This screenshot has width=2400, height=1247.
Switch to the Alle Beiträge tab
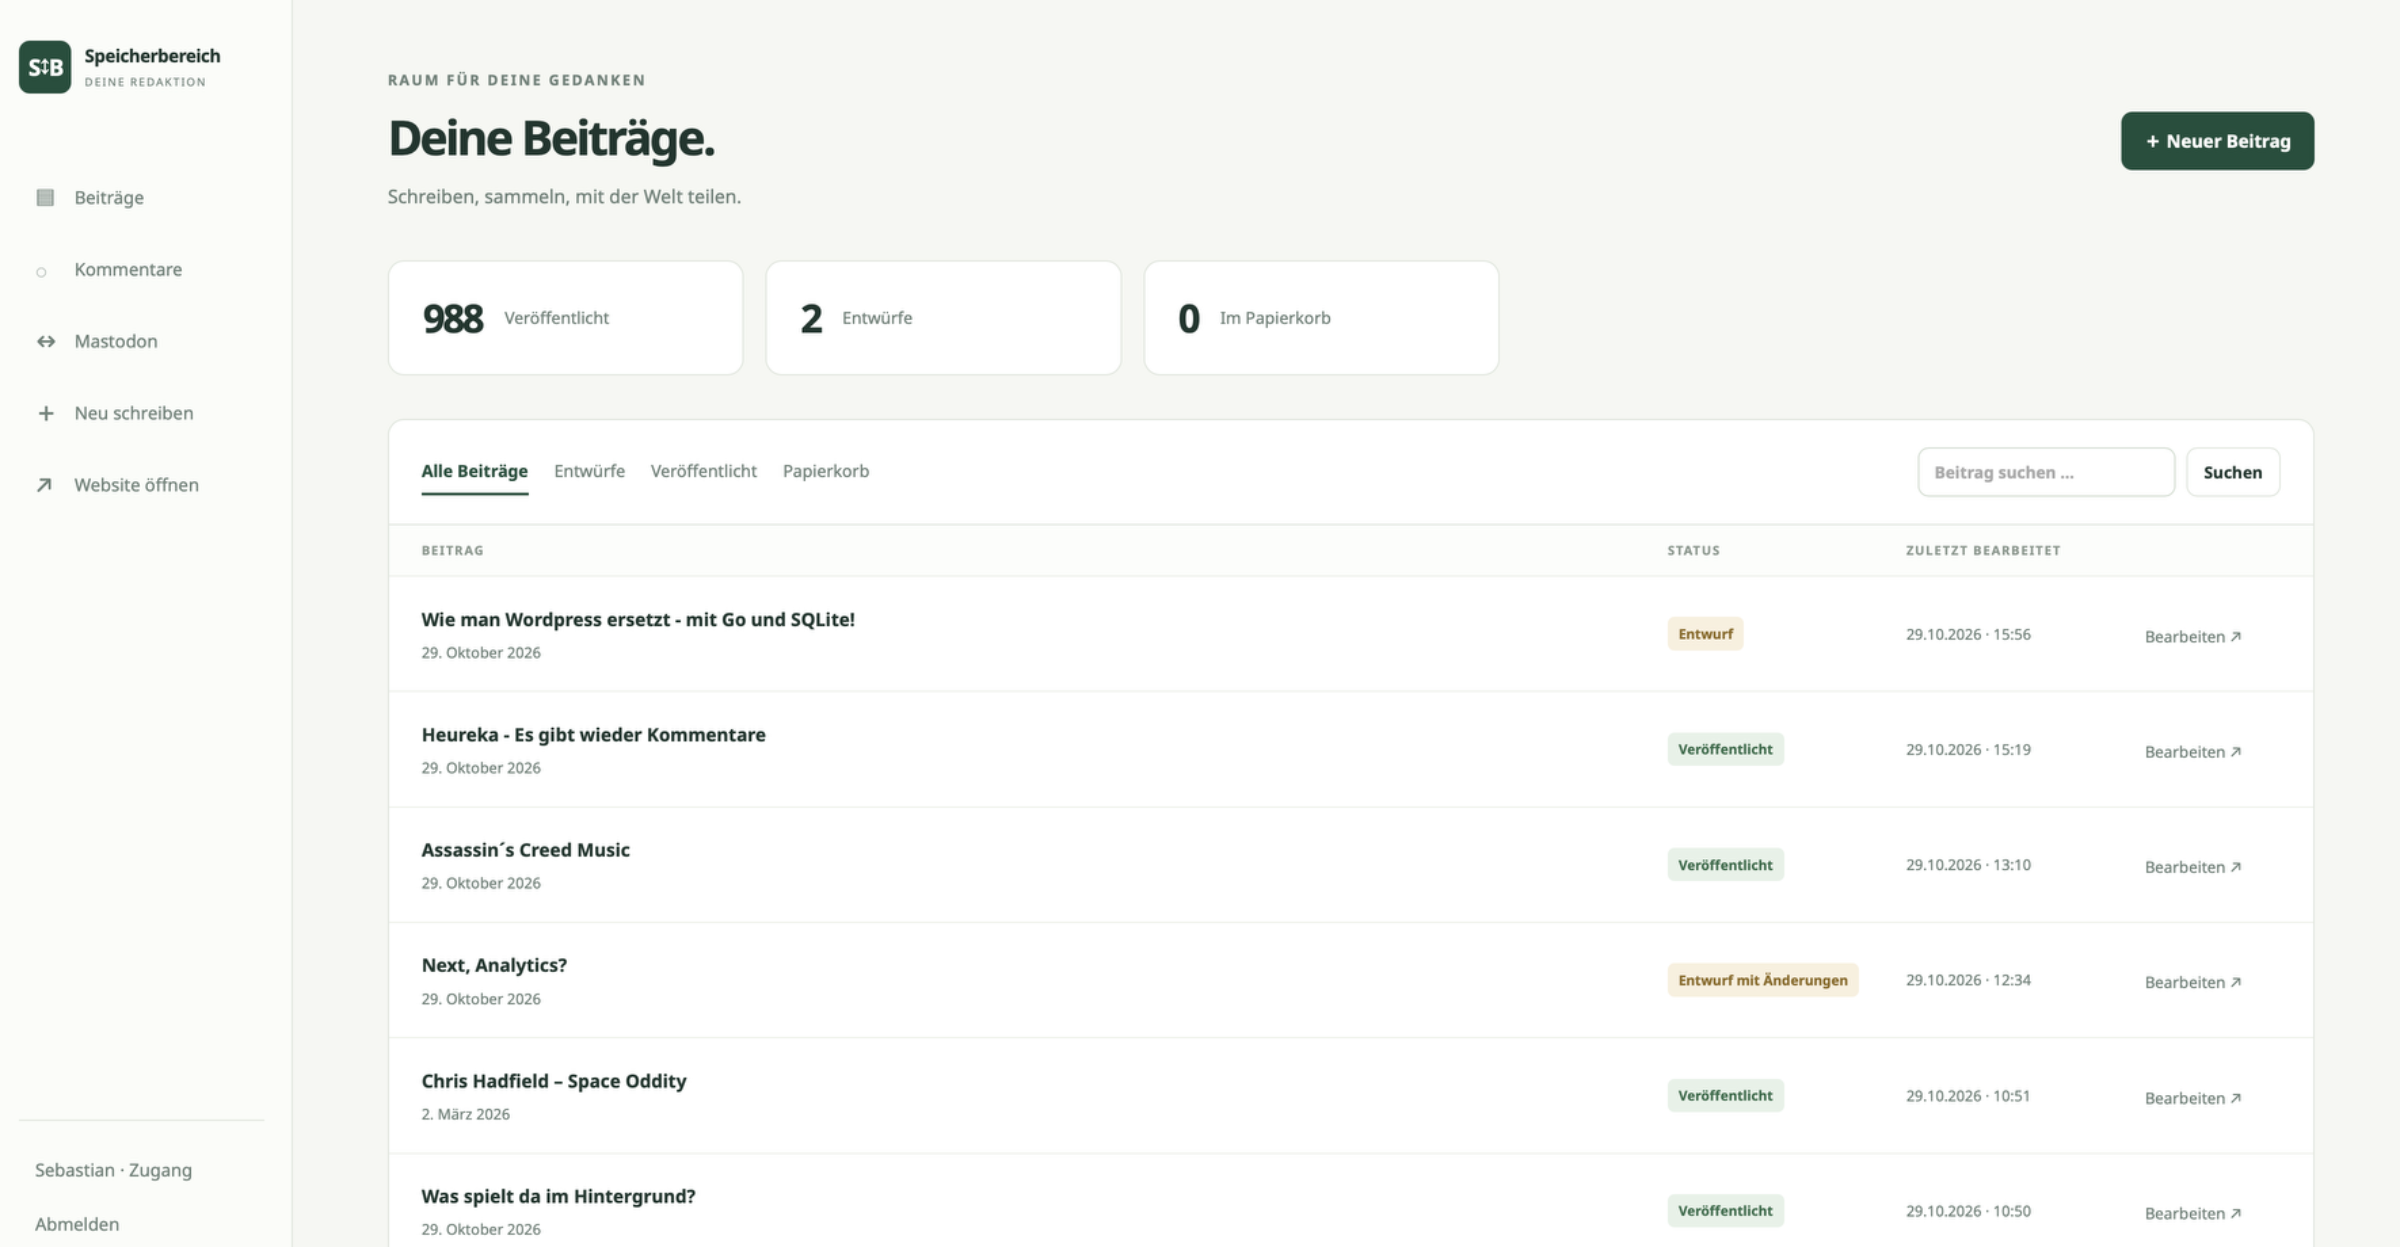pyautogui.click(x=474, y=471)
